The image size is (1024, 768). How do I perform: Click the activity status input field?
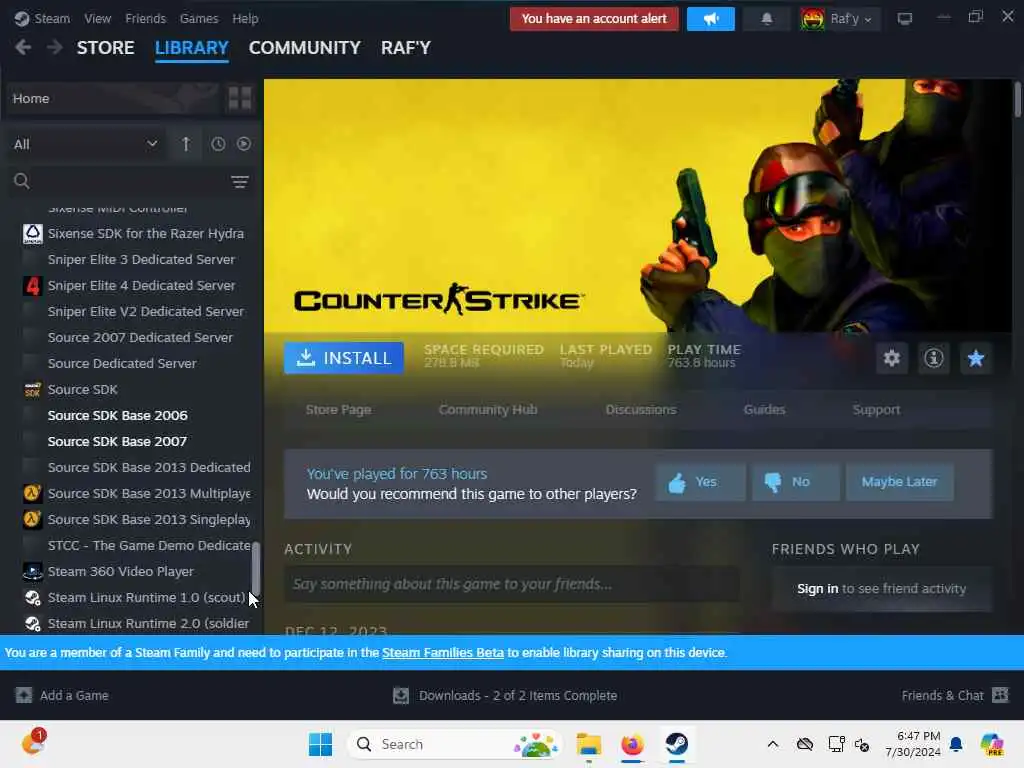pos(512,584)
